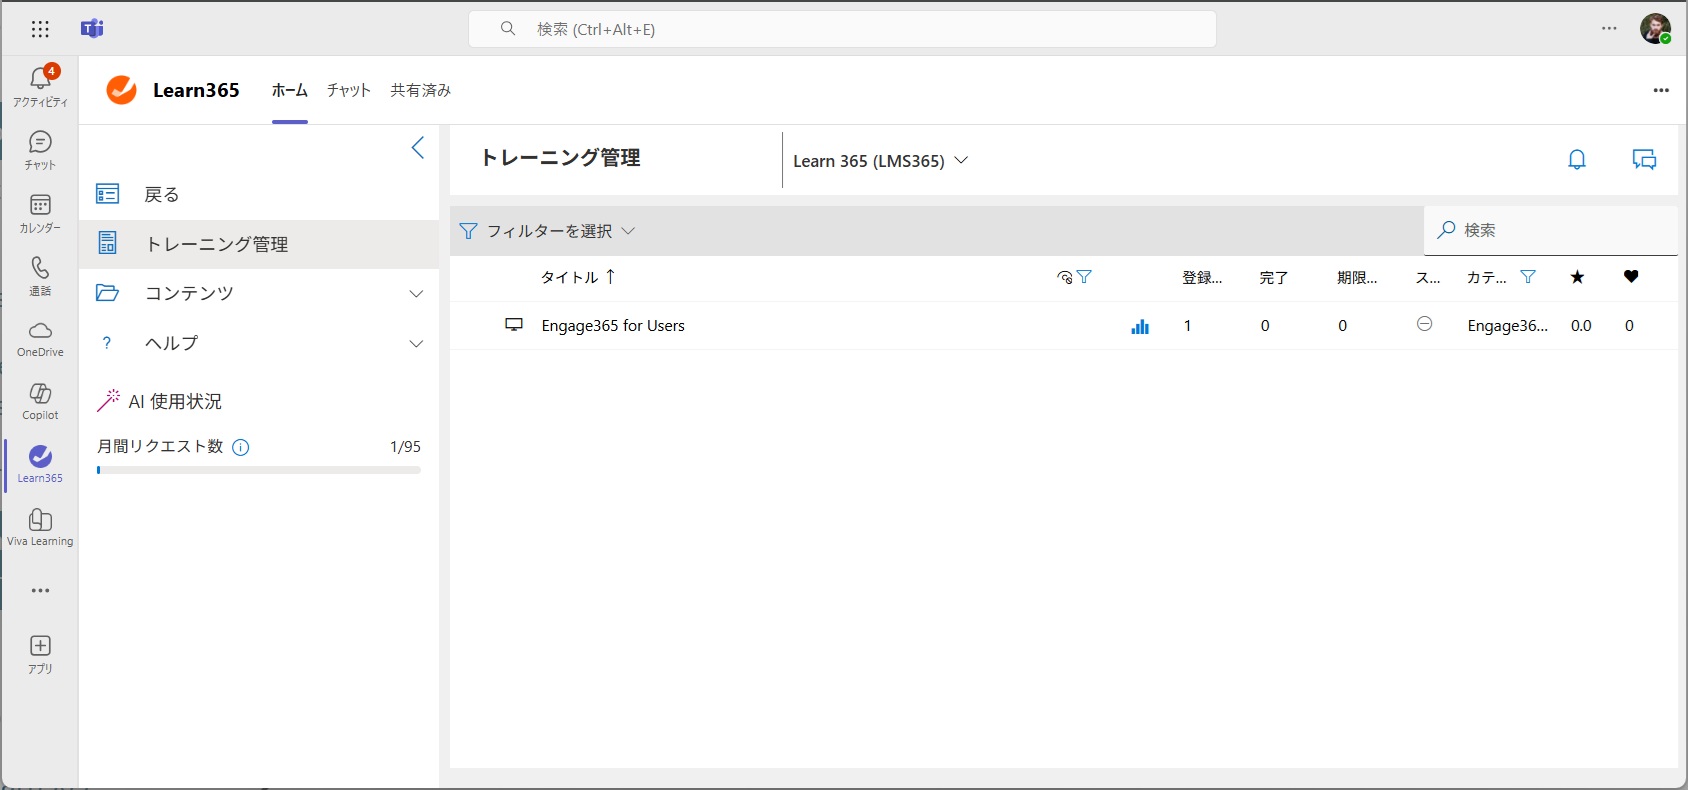Click the status icon for Engage365 row

point(1425,324)
